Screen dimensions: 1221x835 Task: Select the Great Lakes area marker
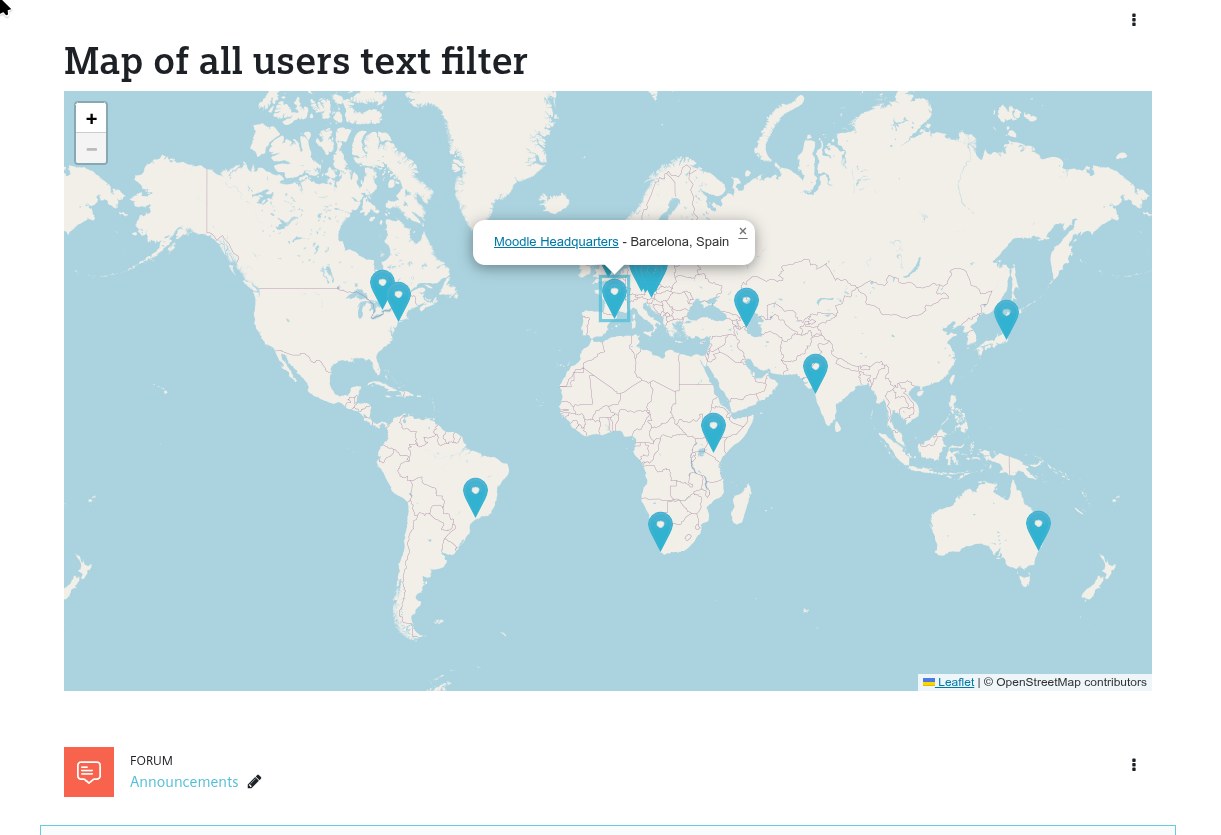click(382, 289)
